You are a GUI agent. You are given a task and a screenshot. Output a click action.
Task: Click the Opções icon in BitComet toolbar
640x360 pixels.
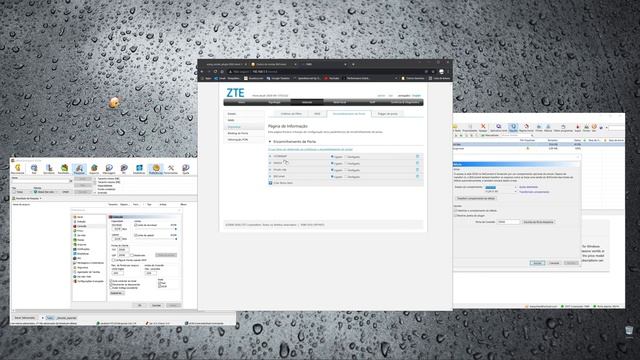click(513, 128)
